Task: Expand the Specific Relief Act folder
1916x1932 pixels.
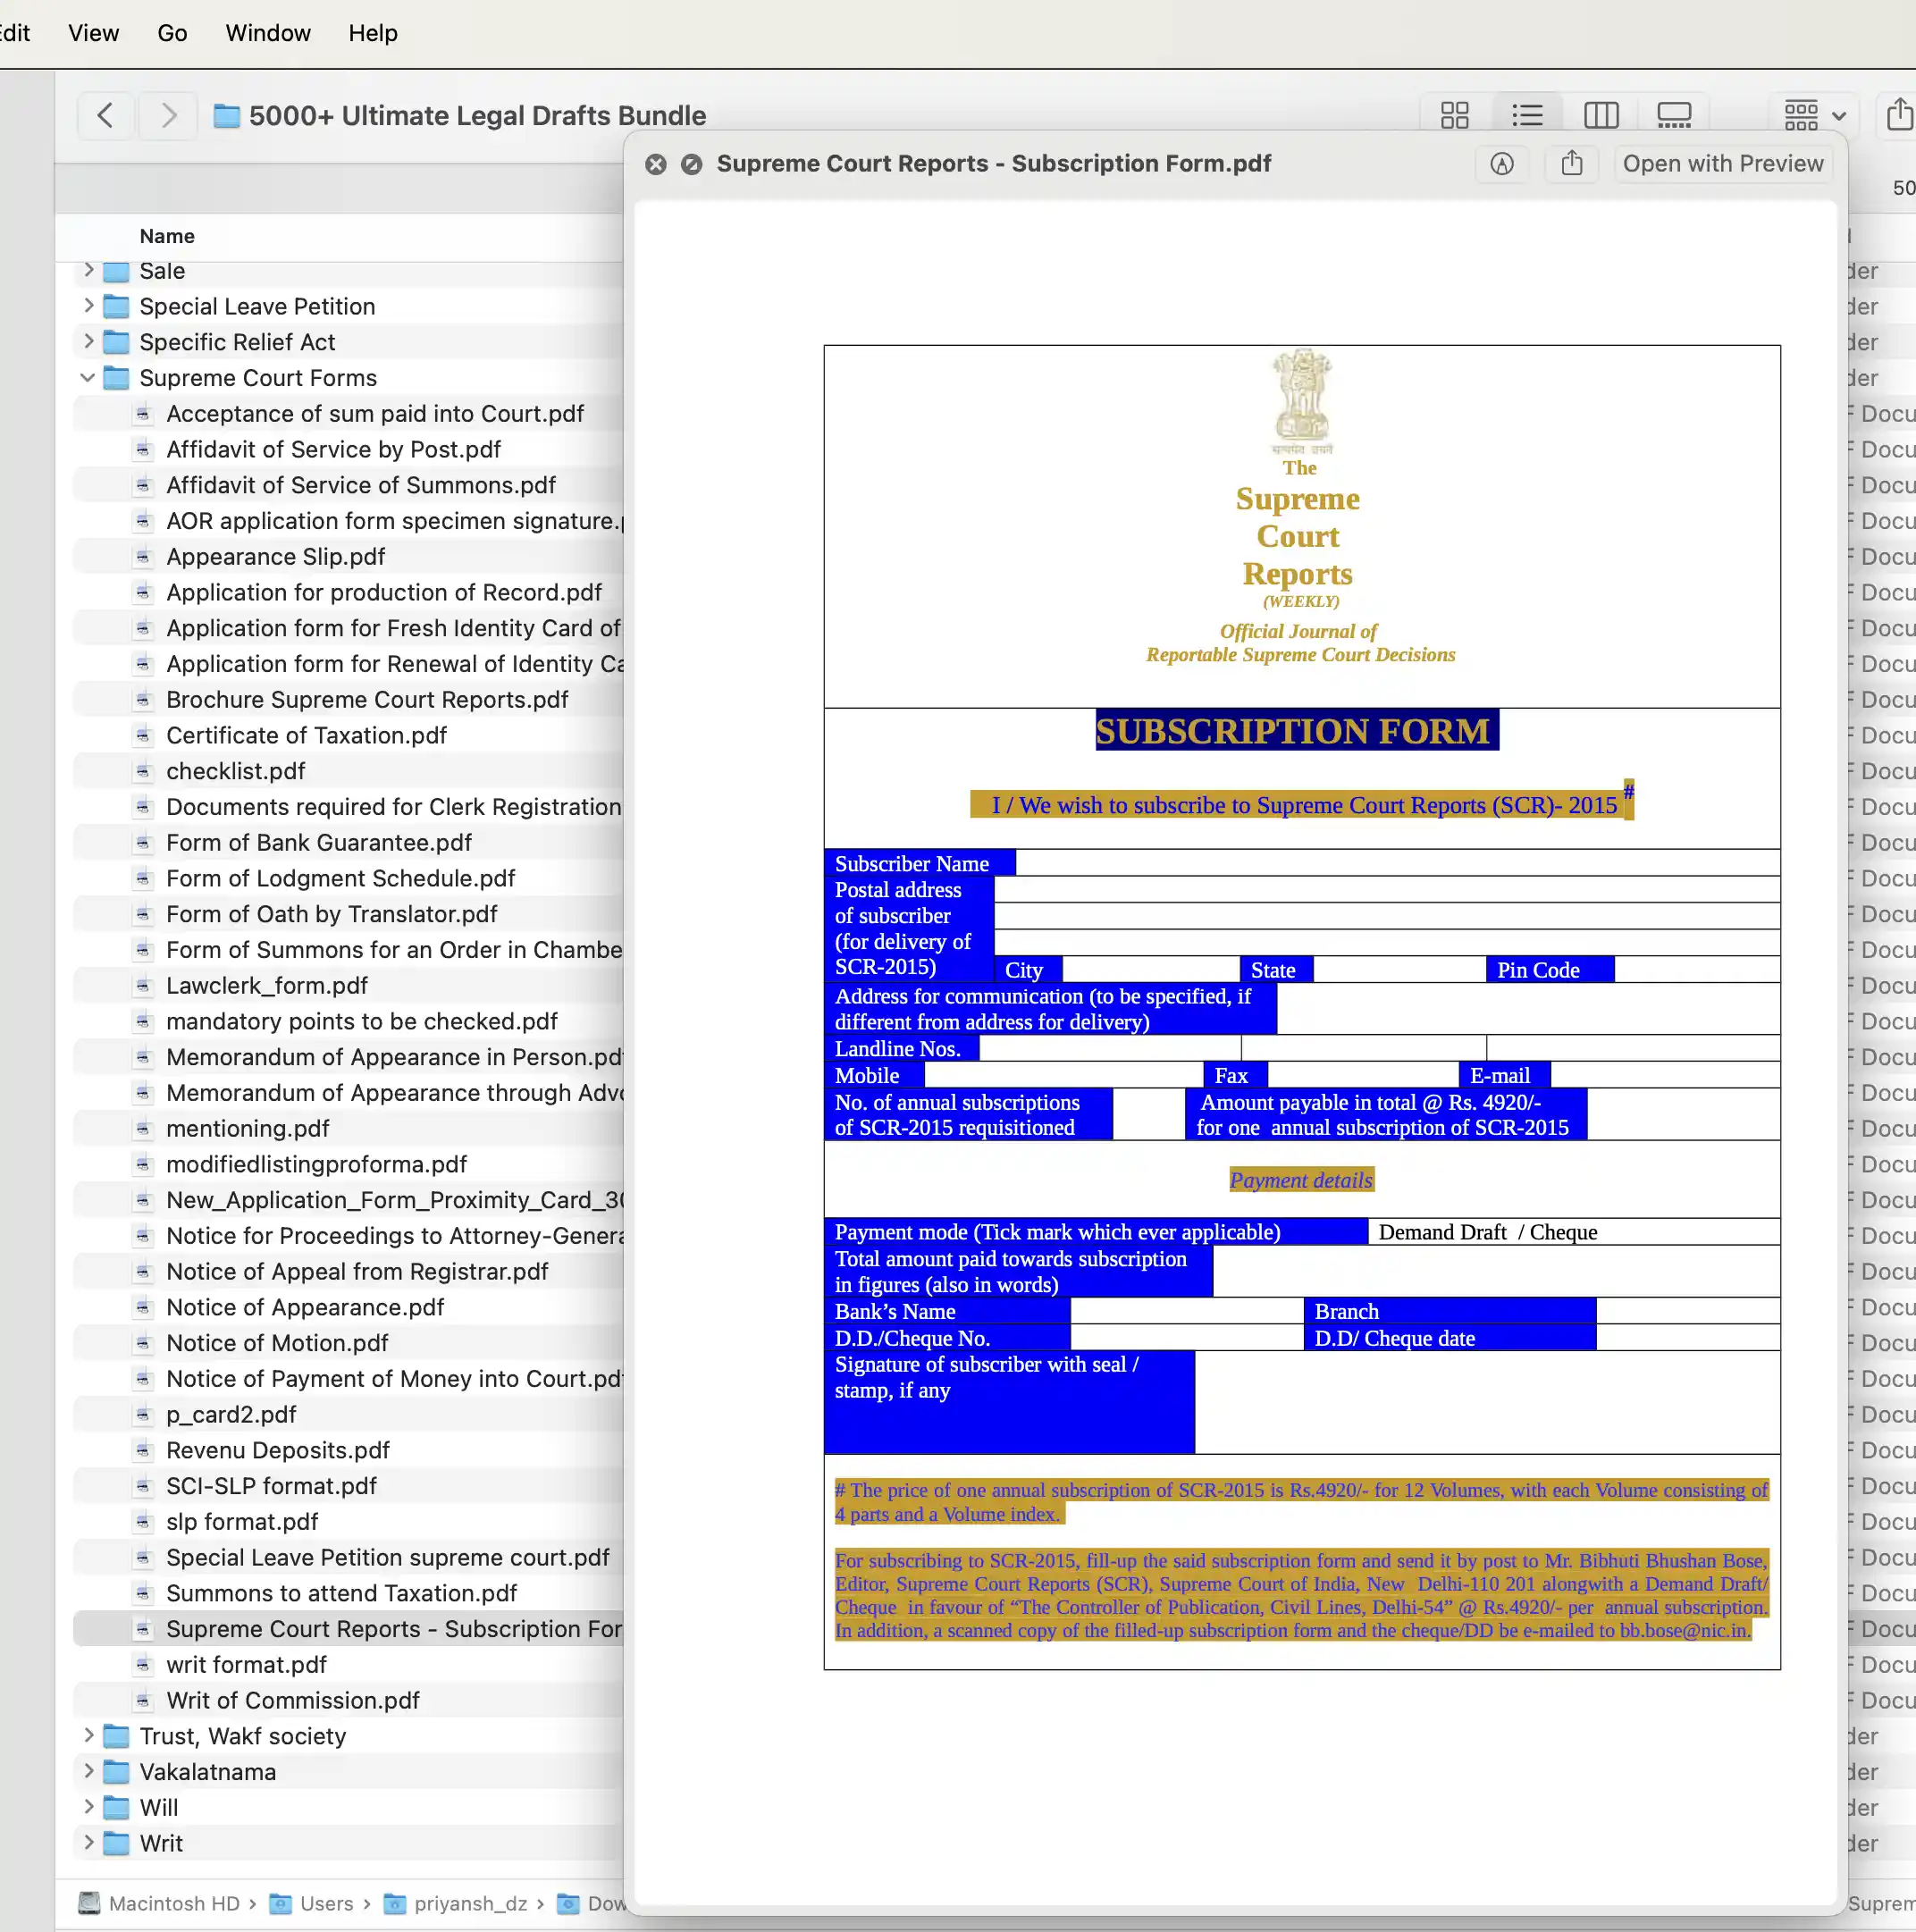Action: [x=89, y=341]
